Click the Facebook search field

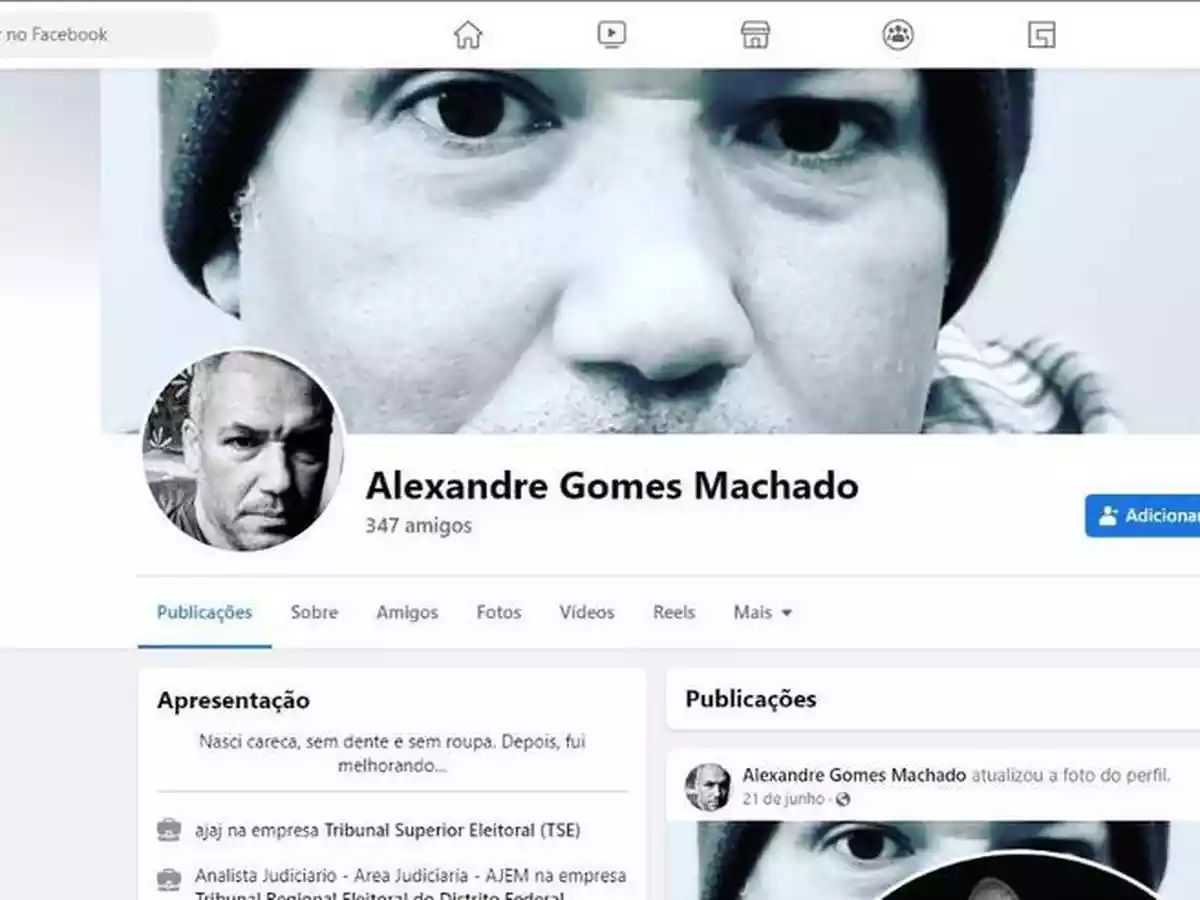105,35
